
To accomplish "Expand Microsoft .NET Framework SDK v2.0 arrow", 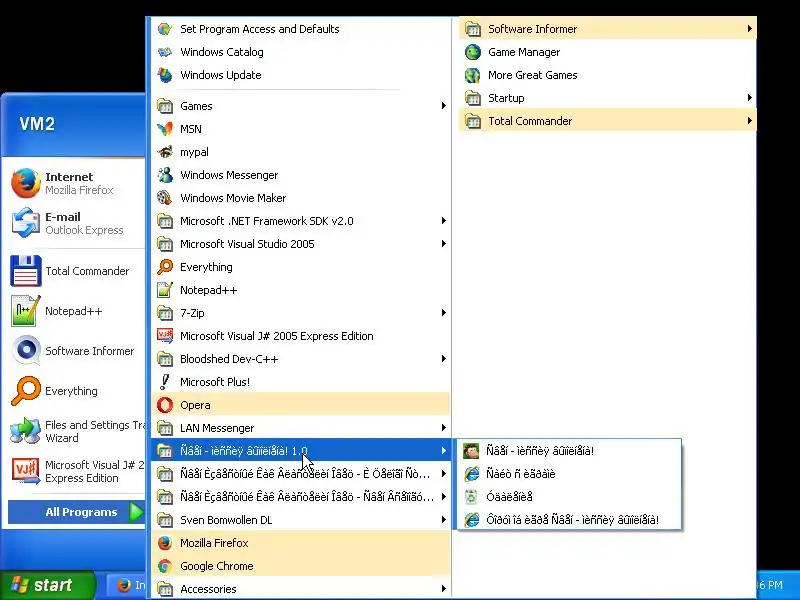I will 443,221.
